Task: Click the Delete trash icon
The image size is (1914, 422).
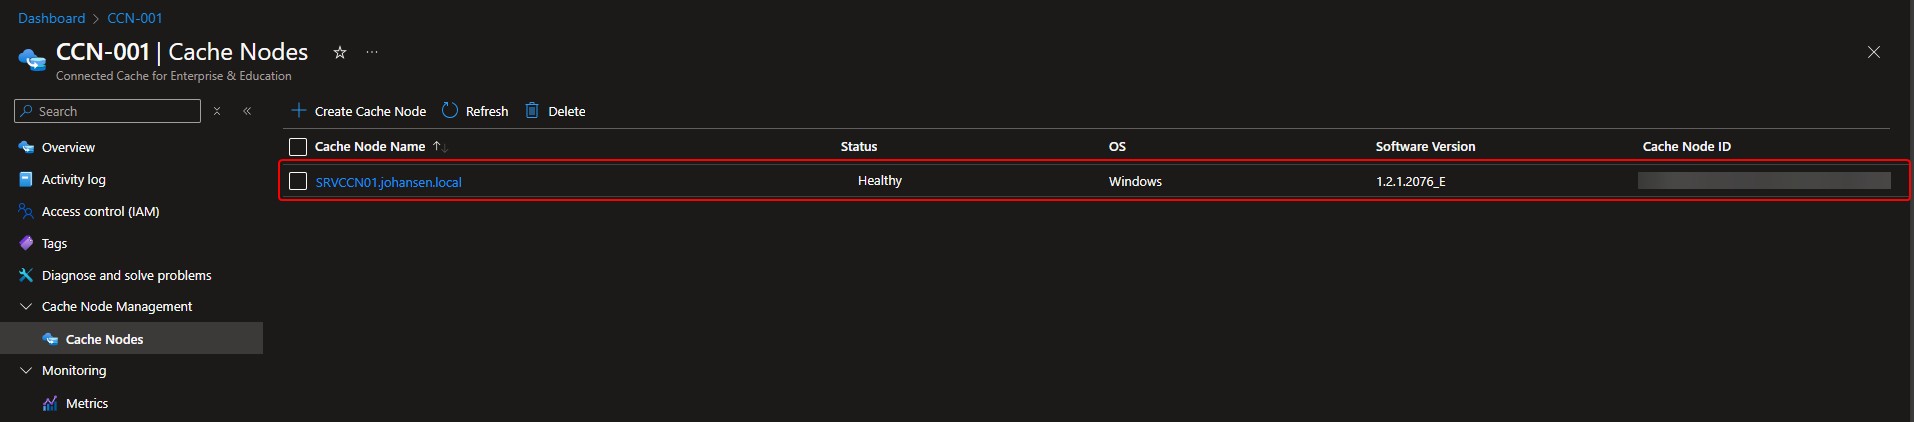Action: 532,110
